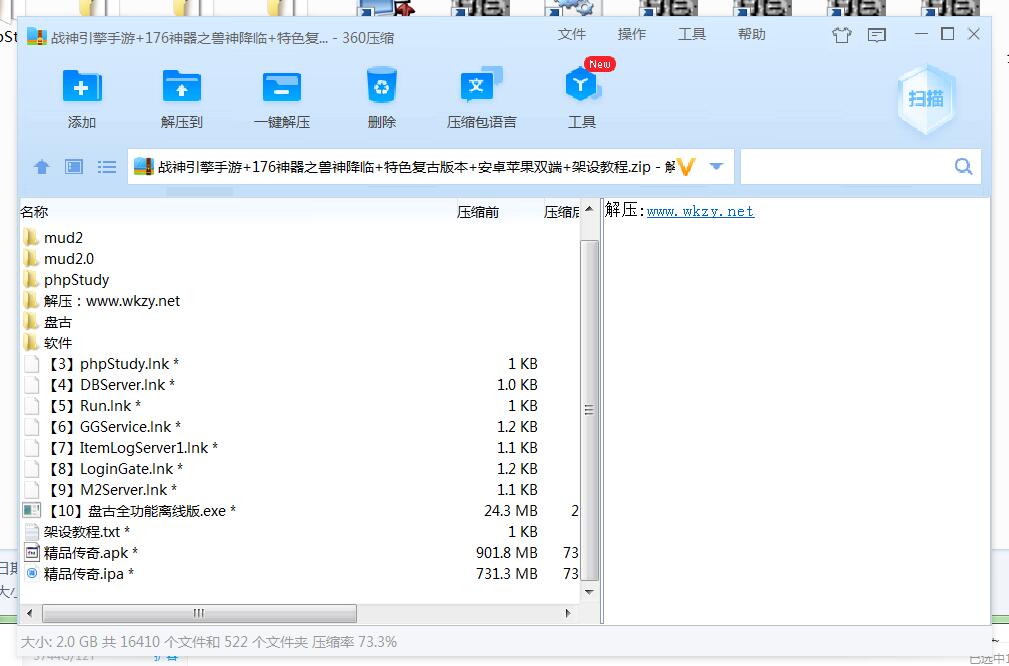Click inside the archive search field
1009x666 pixels.
coord(845,167)
